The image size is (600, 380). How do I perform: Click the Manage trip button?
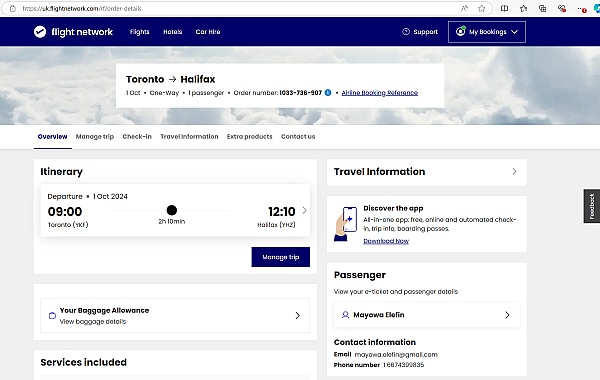(280, 257)
